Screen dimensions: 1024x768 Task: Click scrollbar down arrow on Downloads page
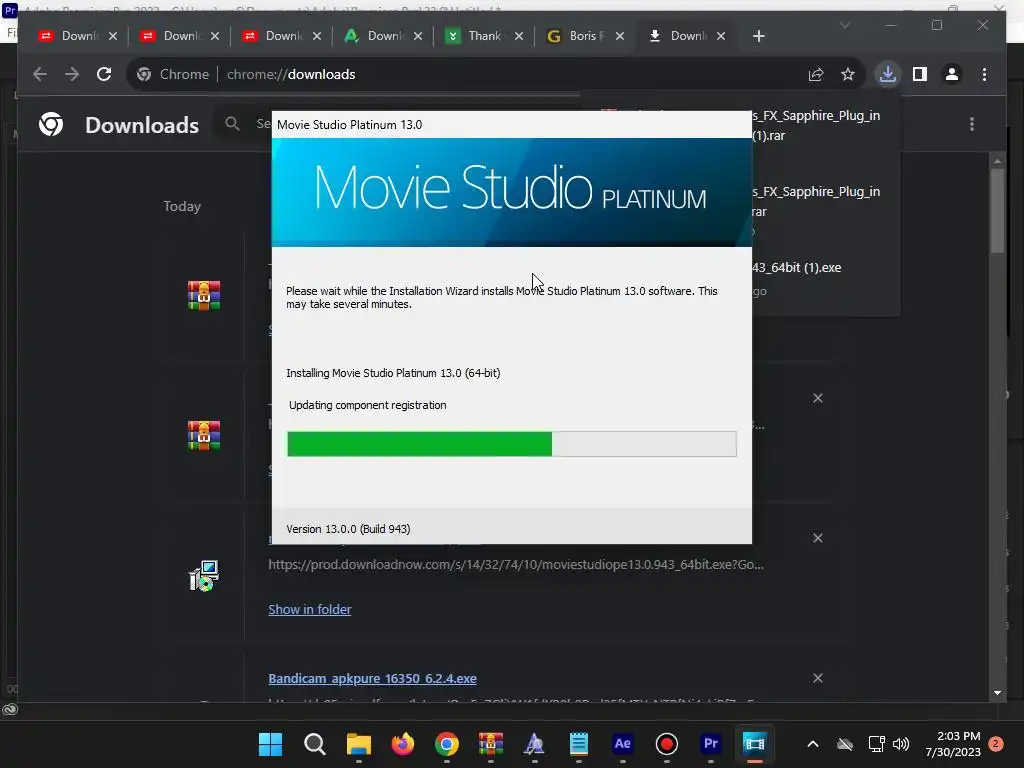pos(997,693)
